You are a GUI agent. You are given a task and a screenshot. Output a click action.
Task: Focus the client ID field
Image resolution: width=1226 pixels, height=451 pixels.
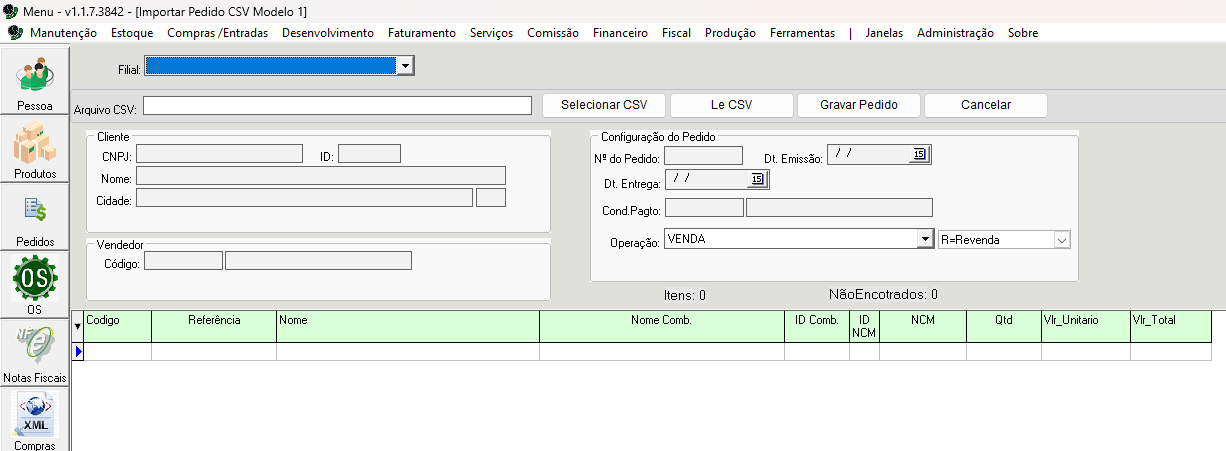click(x=369, y=154)
